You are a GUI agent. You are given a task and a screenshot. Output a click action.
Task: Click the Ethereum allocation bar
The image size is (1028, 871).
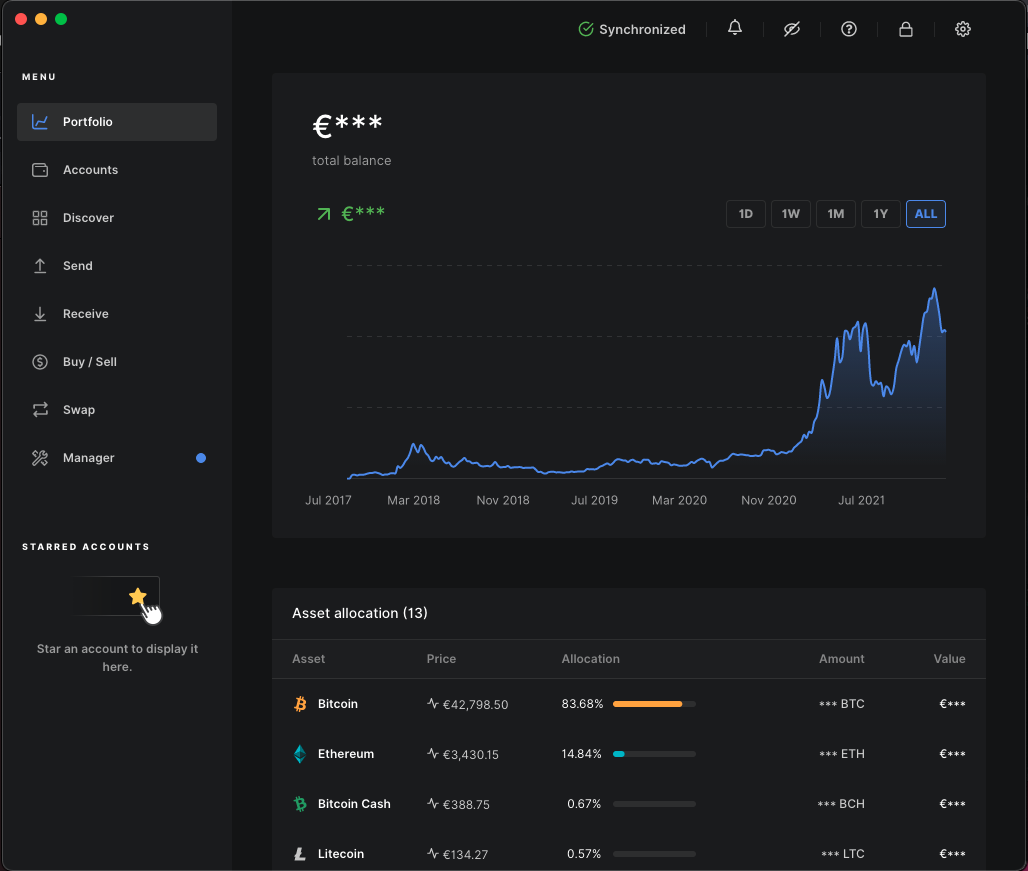click(654, 754)
